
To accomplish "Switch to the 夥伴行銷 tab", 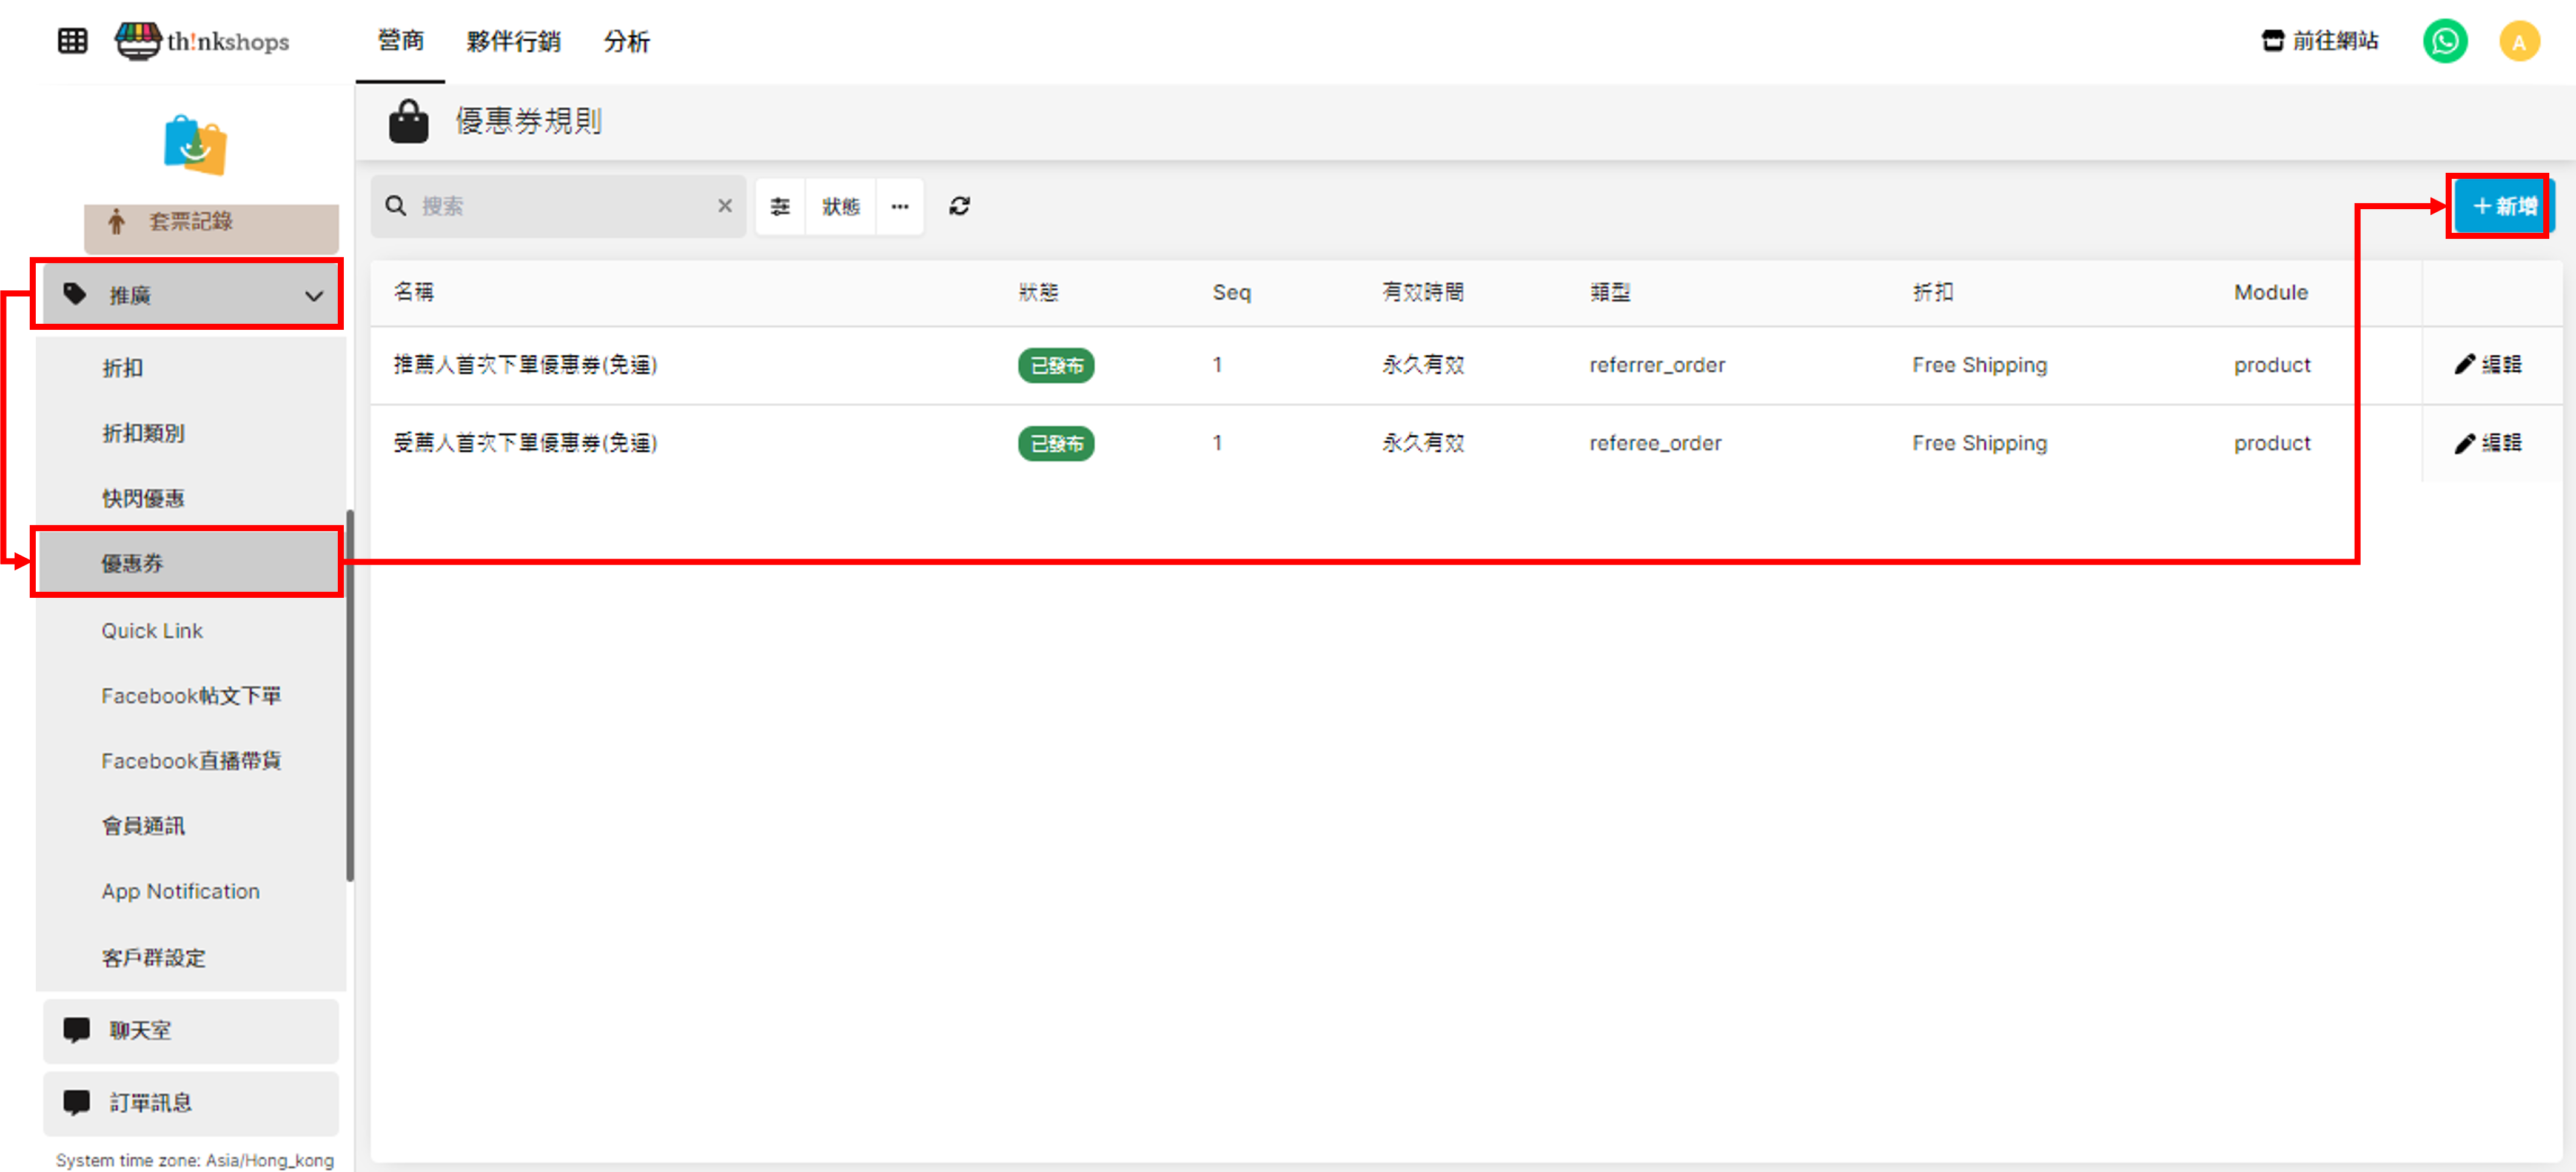I will tap(513, 41).
